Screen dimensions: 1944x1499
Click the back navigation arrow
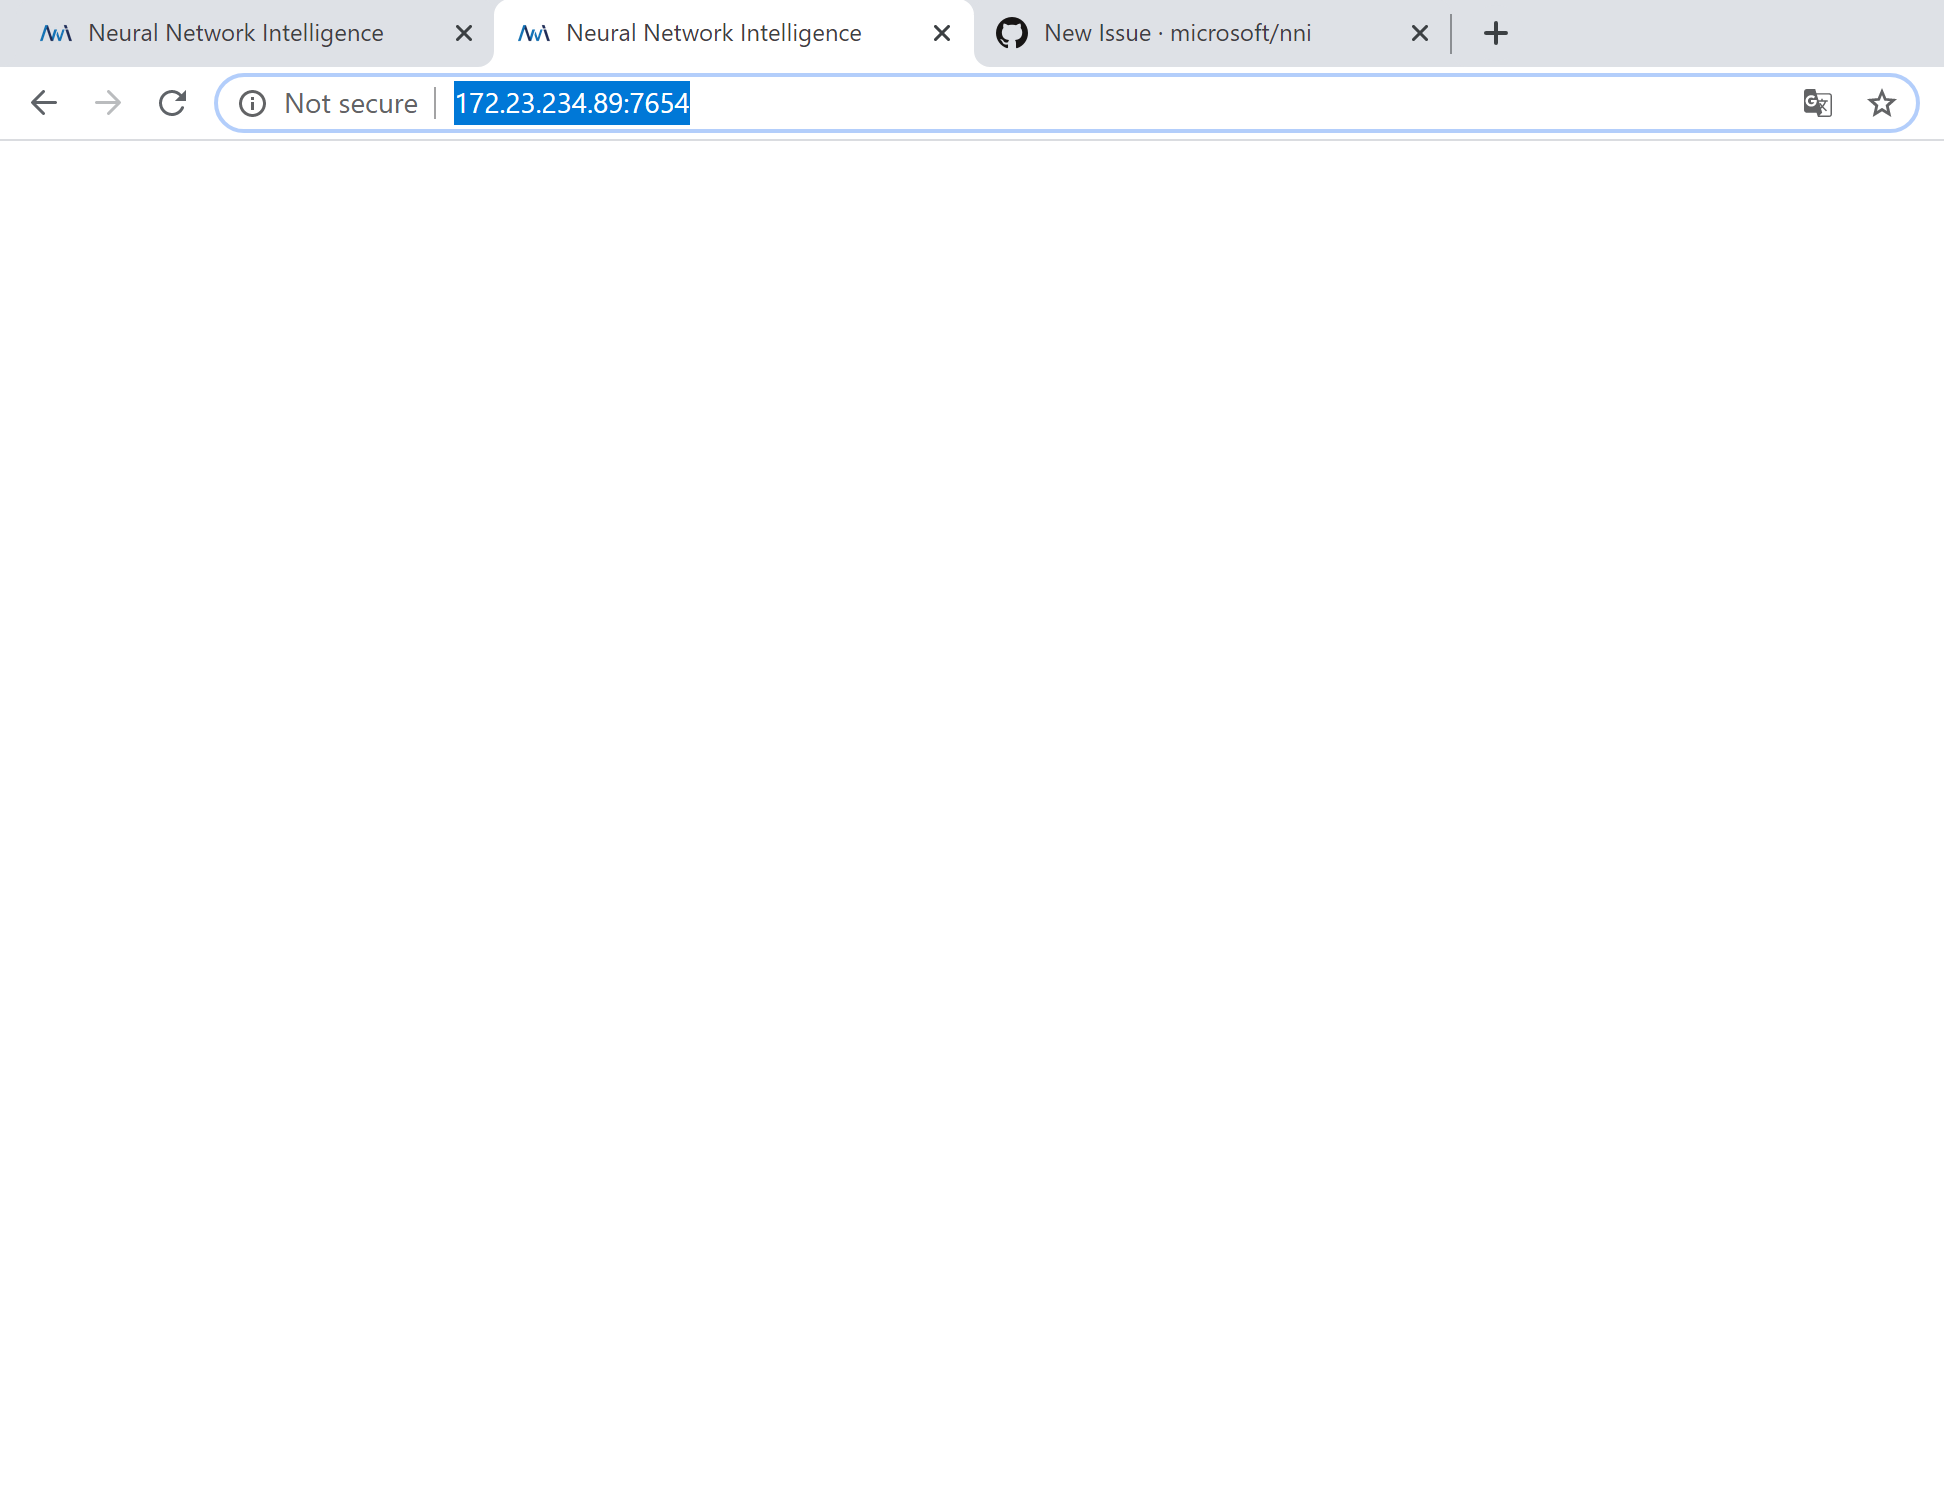[x=44, y=102]
